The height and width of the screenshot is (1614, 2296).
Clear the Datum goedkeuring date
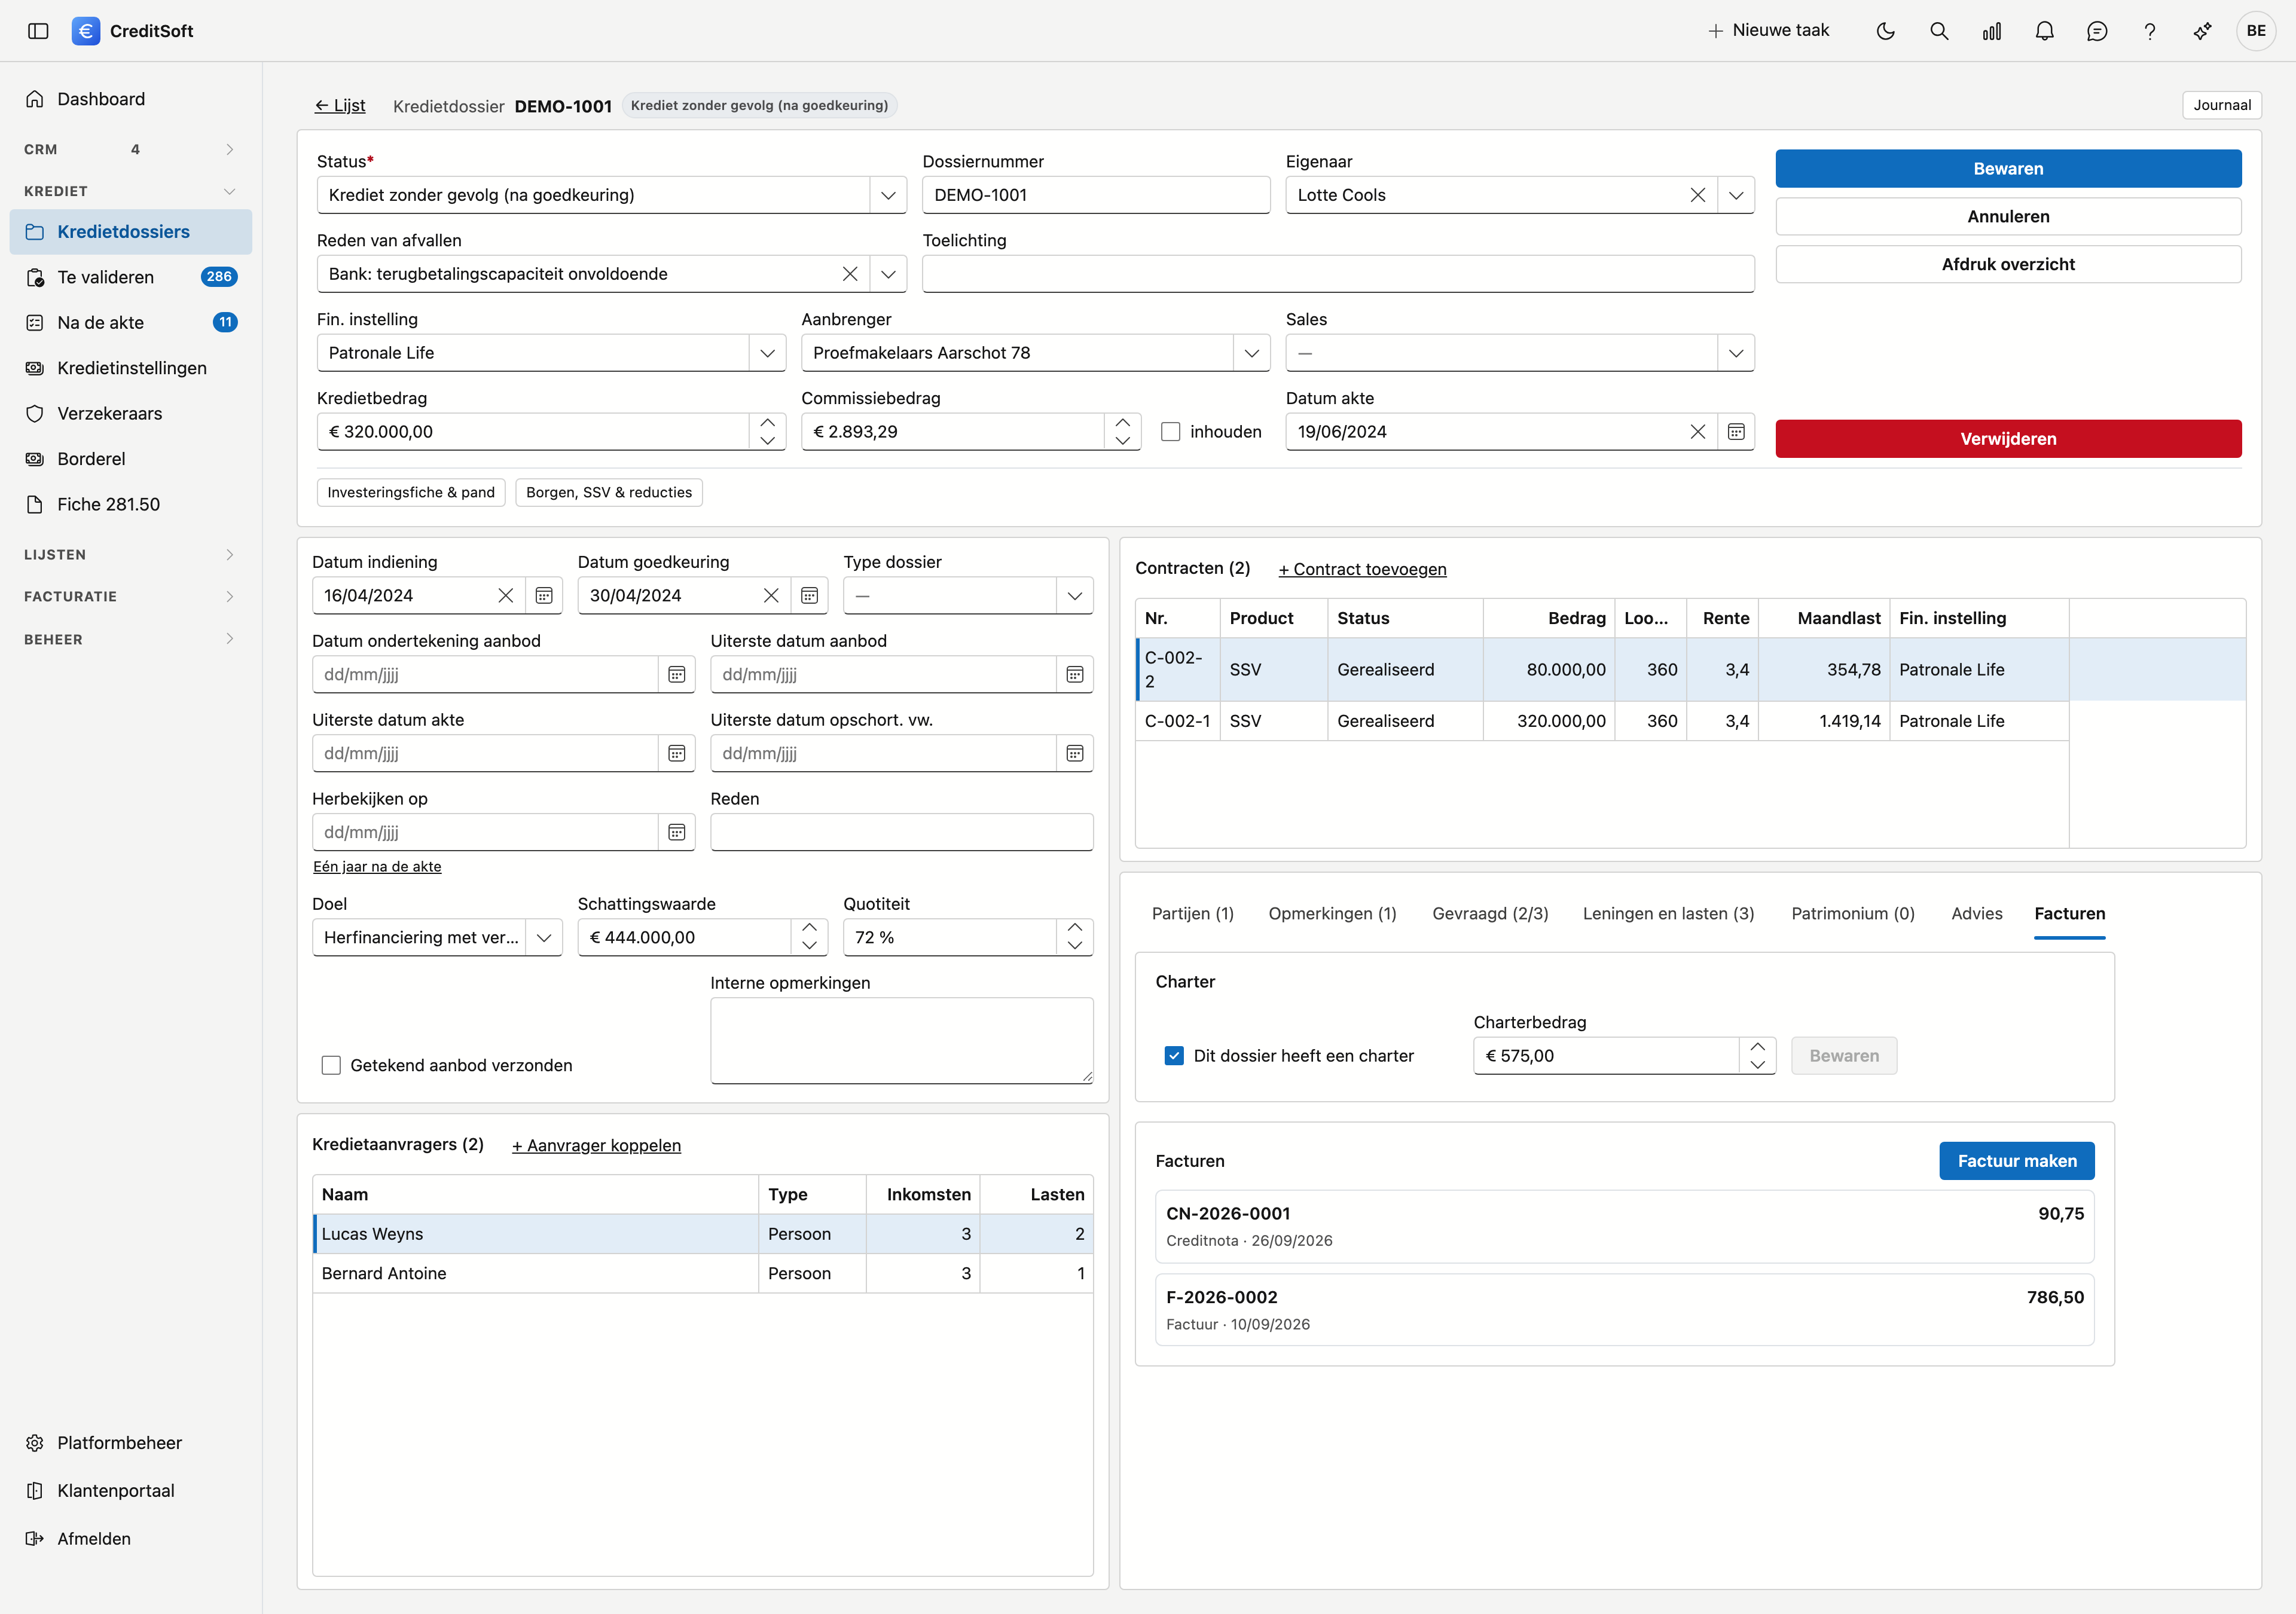click(x=771, y=596)
